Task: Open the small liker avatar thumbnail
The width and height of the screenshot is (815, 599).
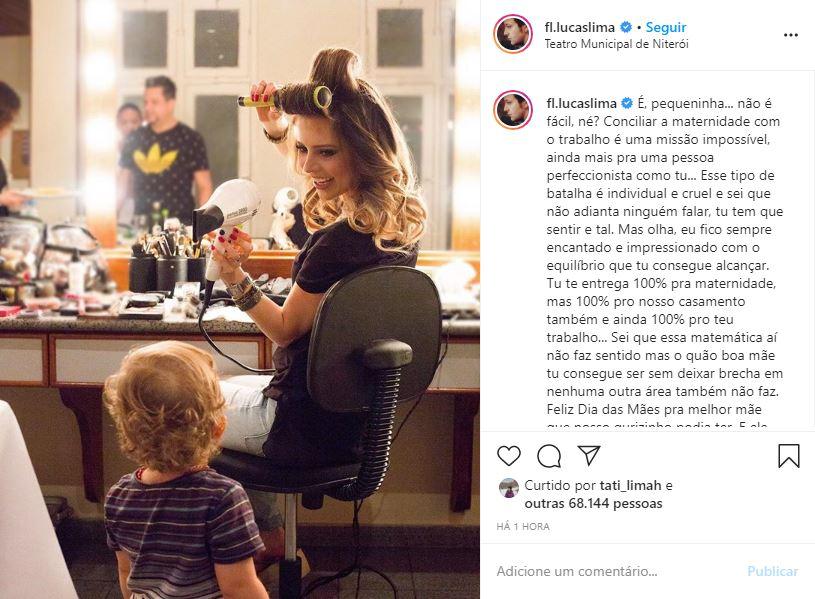Action: pyautogui.click(x=508, y=488)
